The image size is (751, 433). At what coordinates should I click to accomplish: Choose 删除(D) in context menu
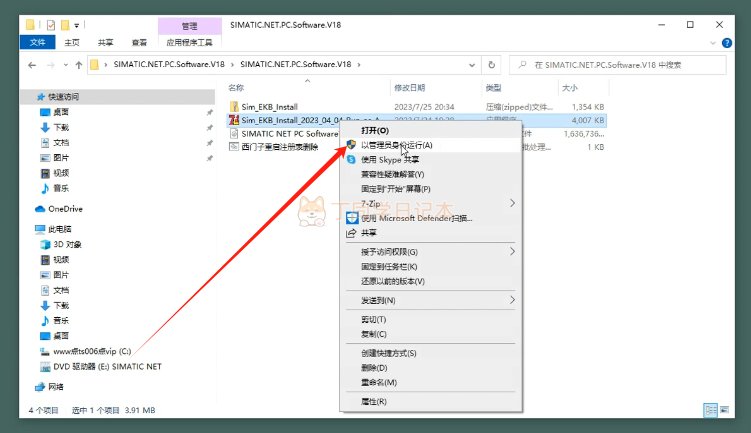coord(431,368)
